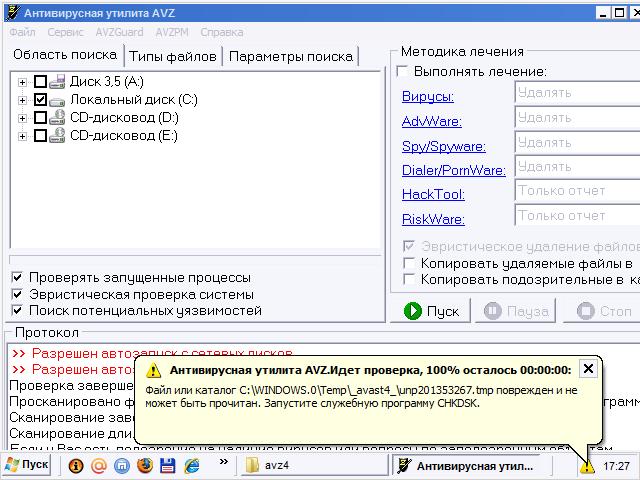The image size is (640, 480).
Task: Select CD-дисковод (E:) label in tree
Action: 124,136
